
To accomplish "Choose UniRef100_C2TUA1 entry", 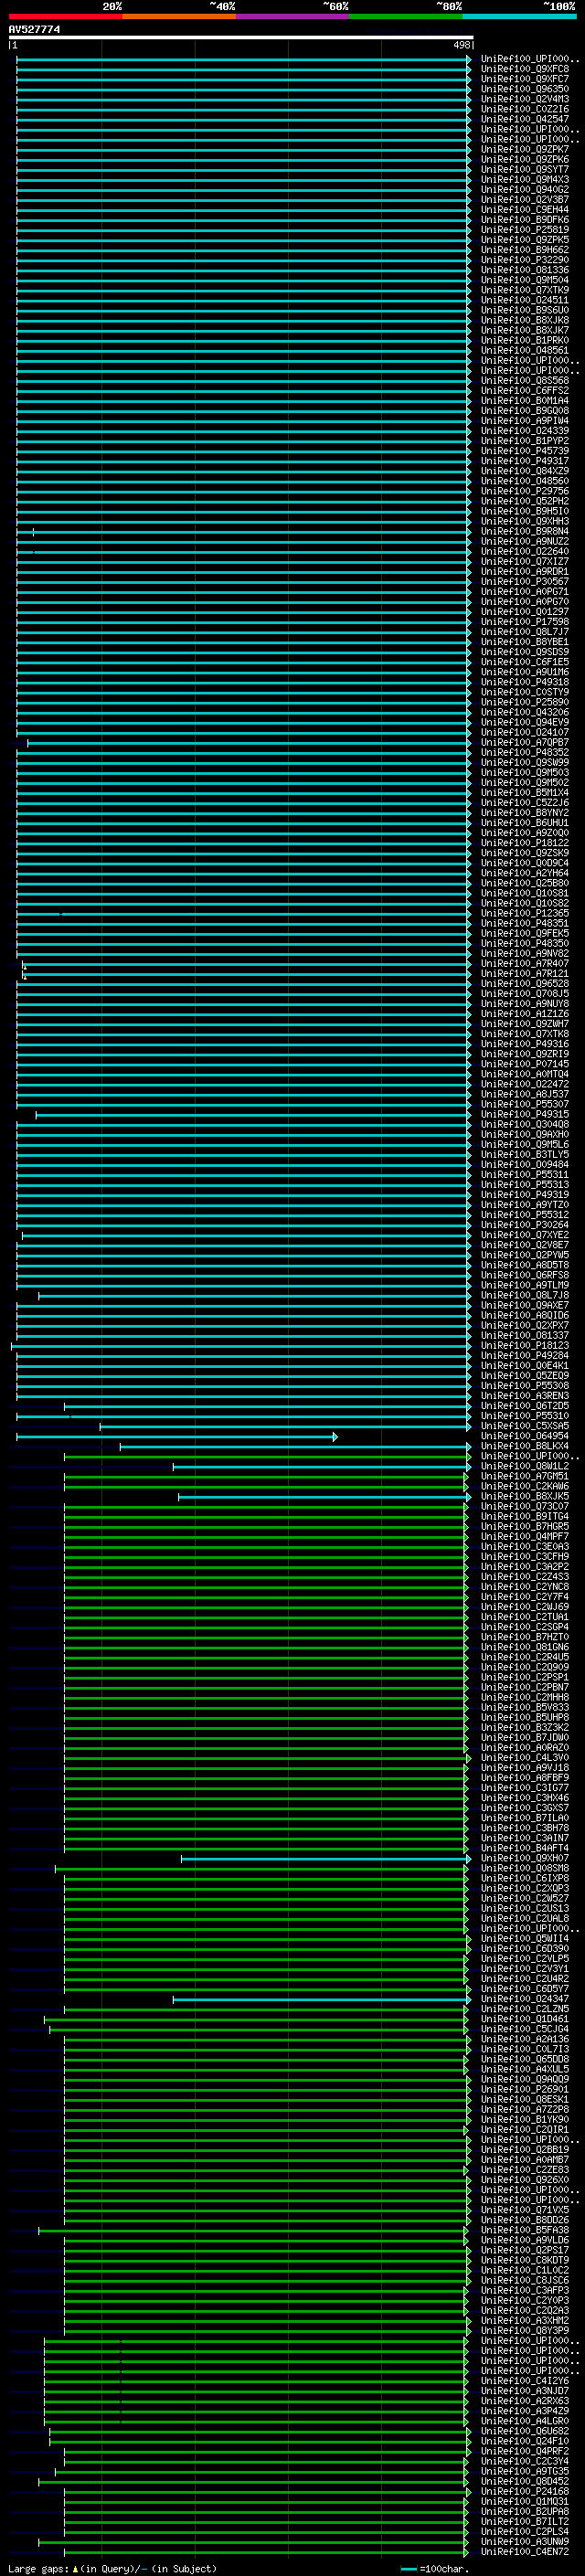I will click(x=525, y=1617).
